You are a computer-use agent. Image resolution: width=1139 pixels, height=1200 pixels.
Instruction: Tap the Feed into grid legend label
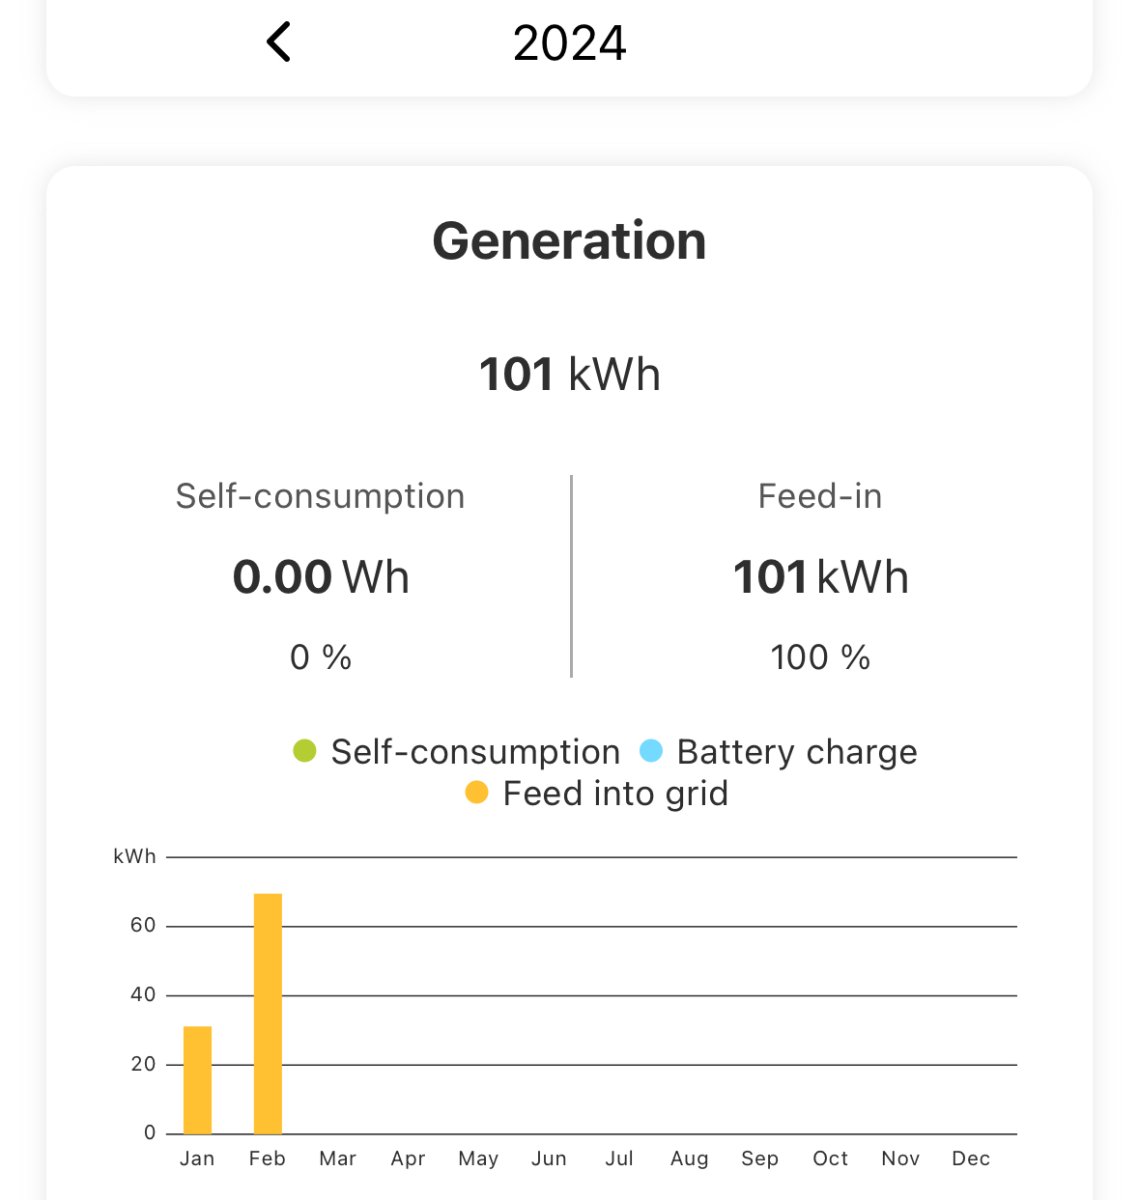tap(615, 794)
